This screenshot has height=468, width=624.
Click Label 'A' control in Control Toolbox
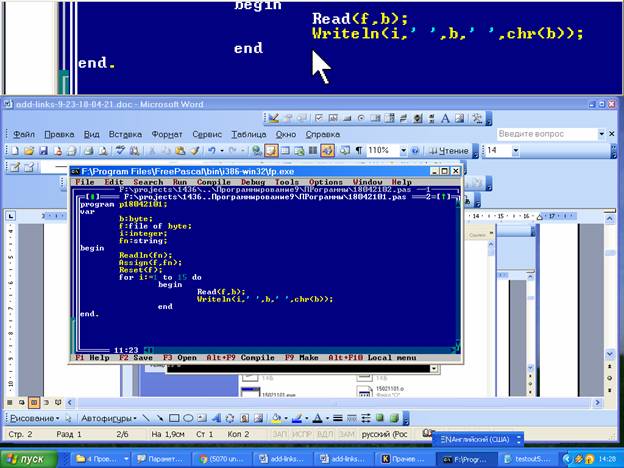click(445, 118)
